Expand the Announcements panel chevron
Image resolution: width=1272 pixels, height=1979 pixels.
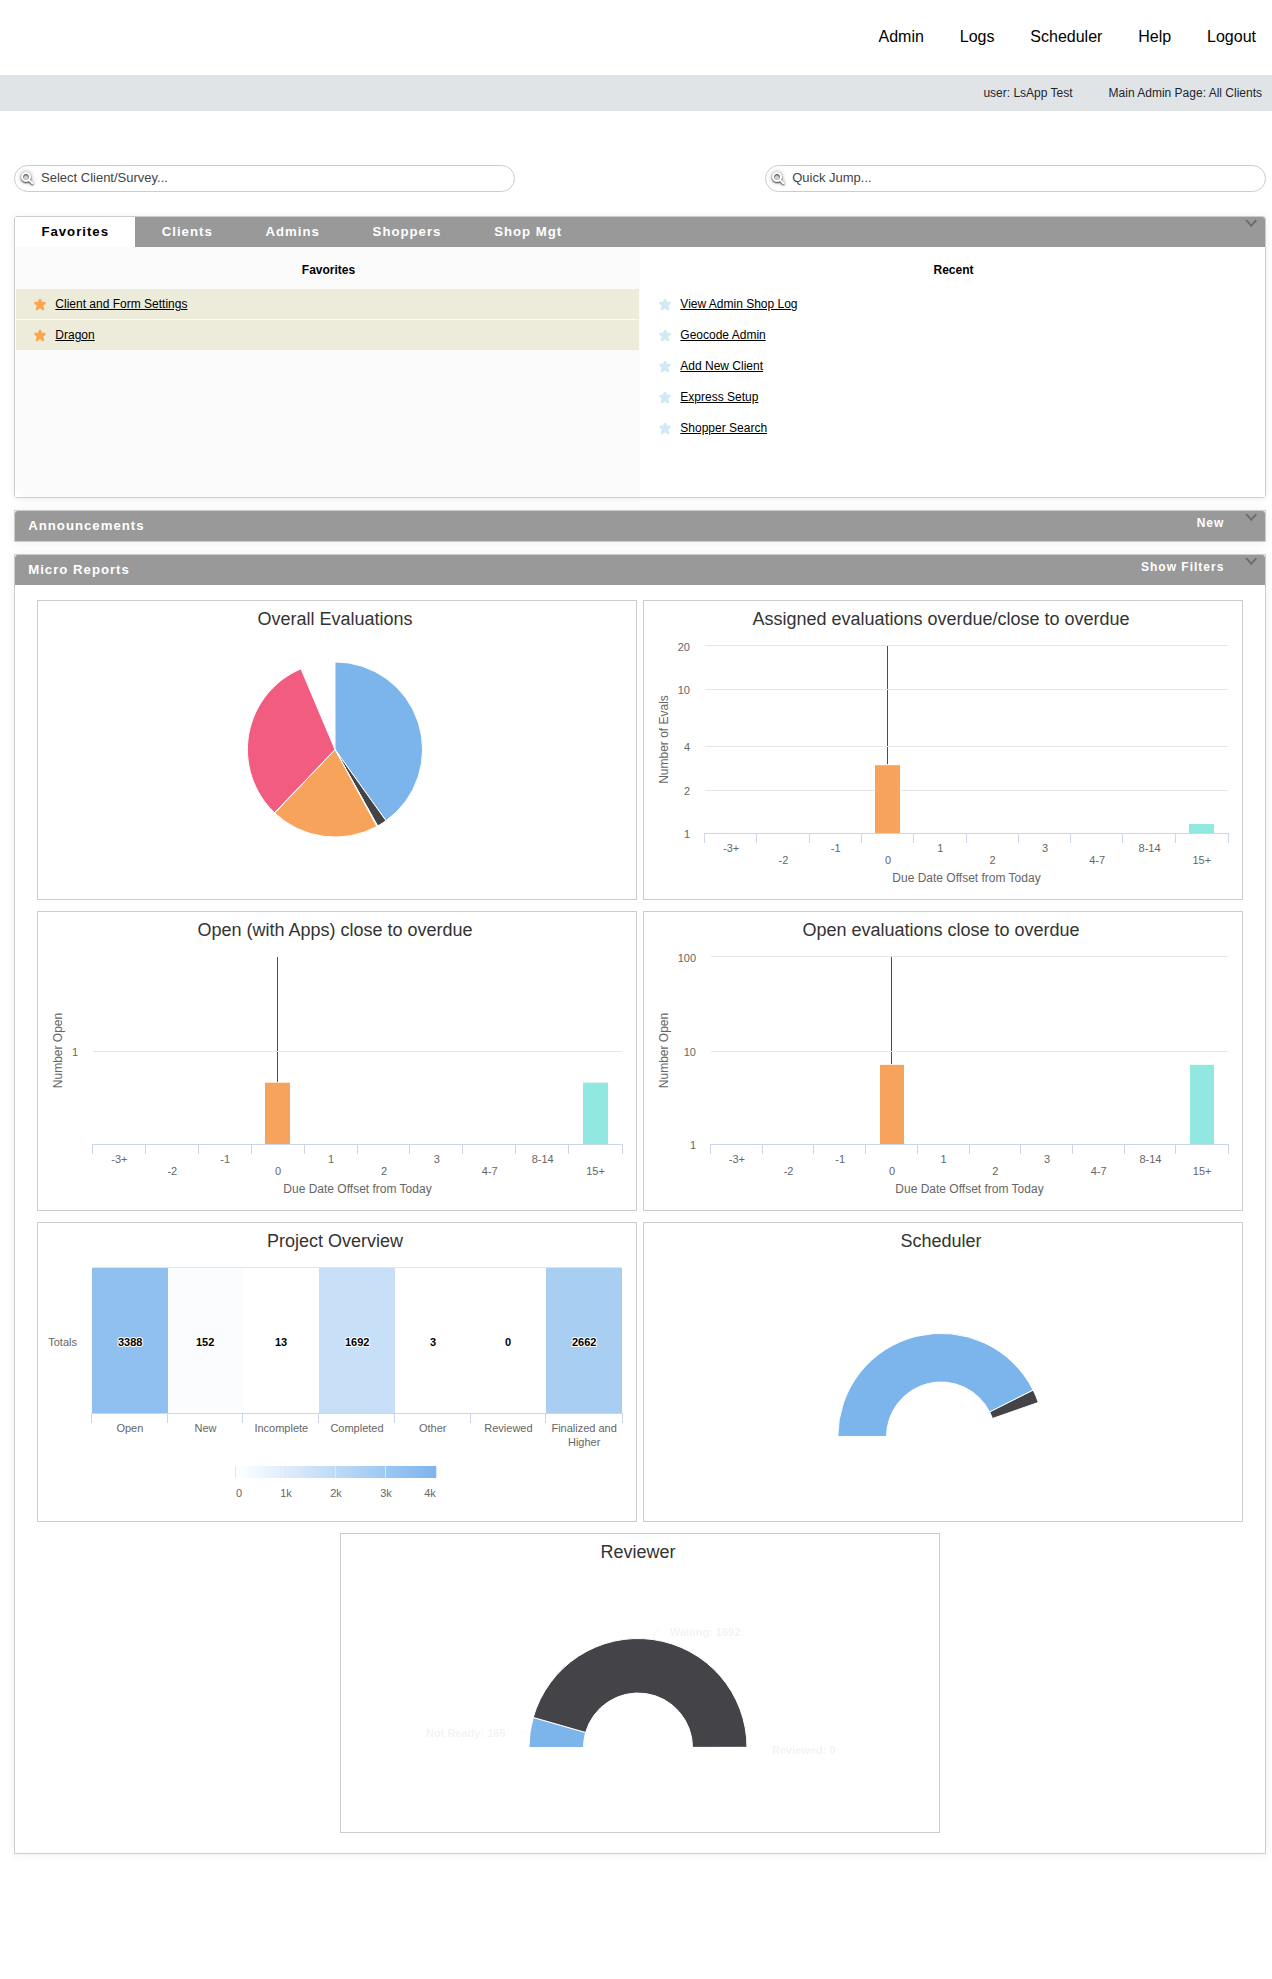[x=1251, y=518]
